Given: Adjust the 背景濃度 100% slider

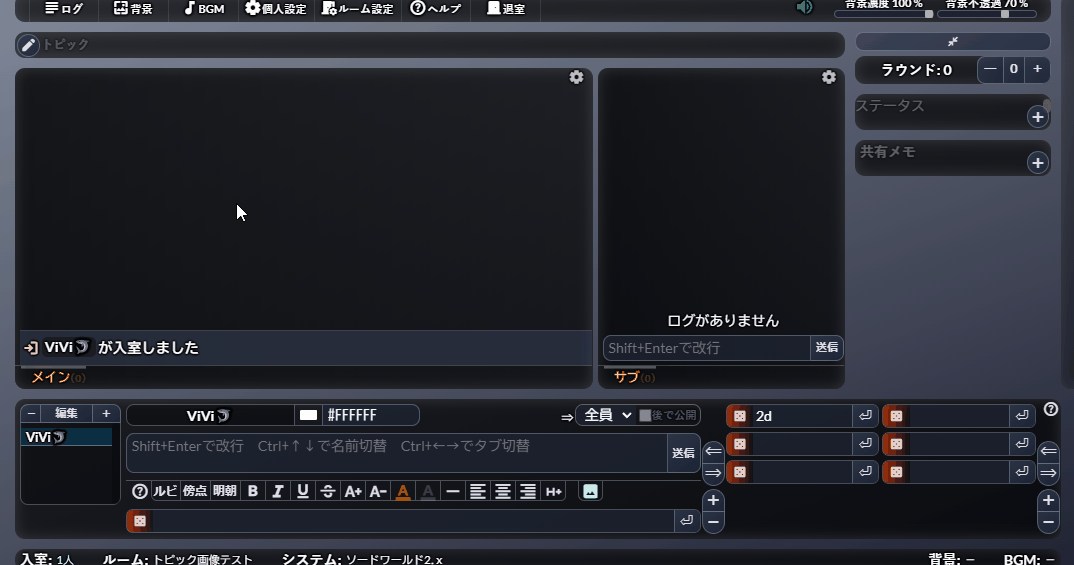Looking at the screenshot, I should [884, 14].
